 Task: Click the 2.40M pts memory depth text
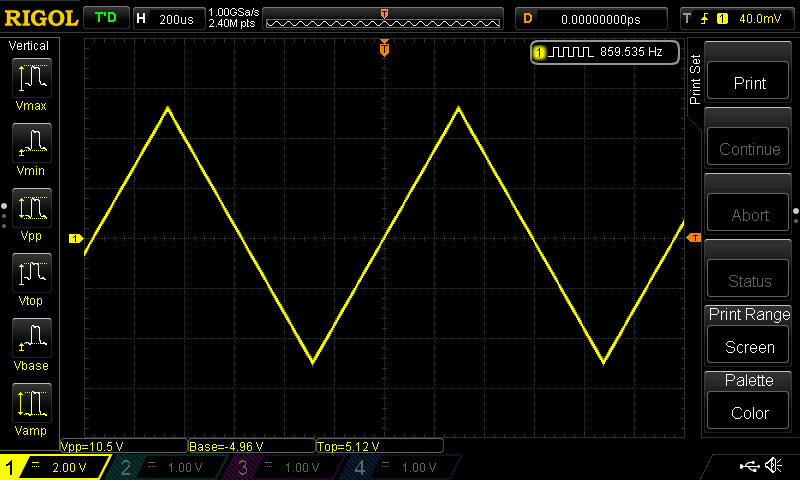pos(232,23)
